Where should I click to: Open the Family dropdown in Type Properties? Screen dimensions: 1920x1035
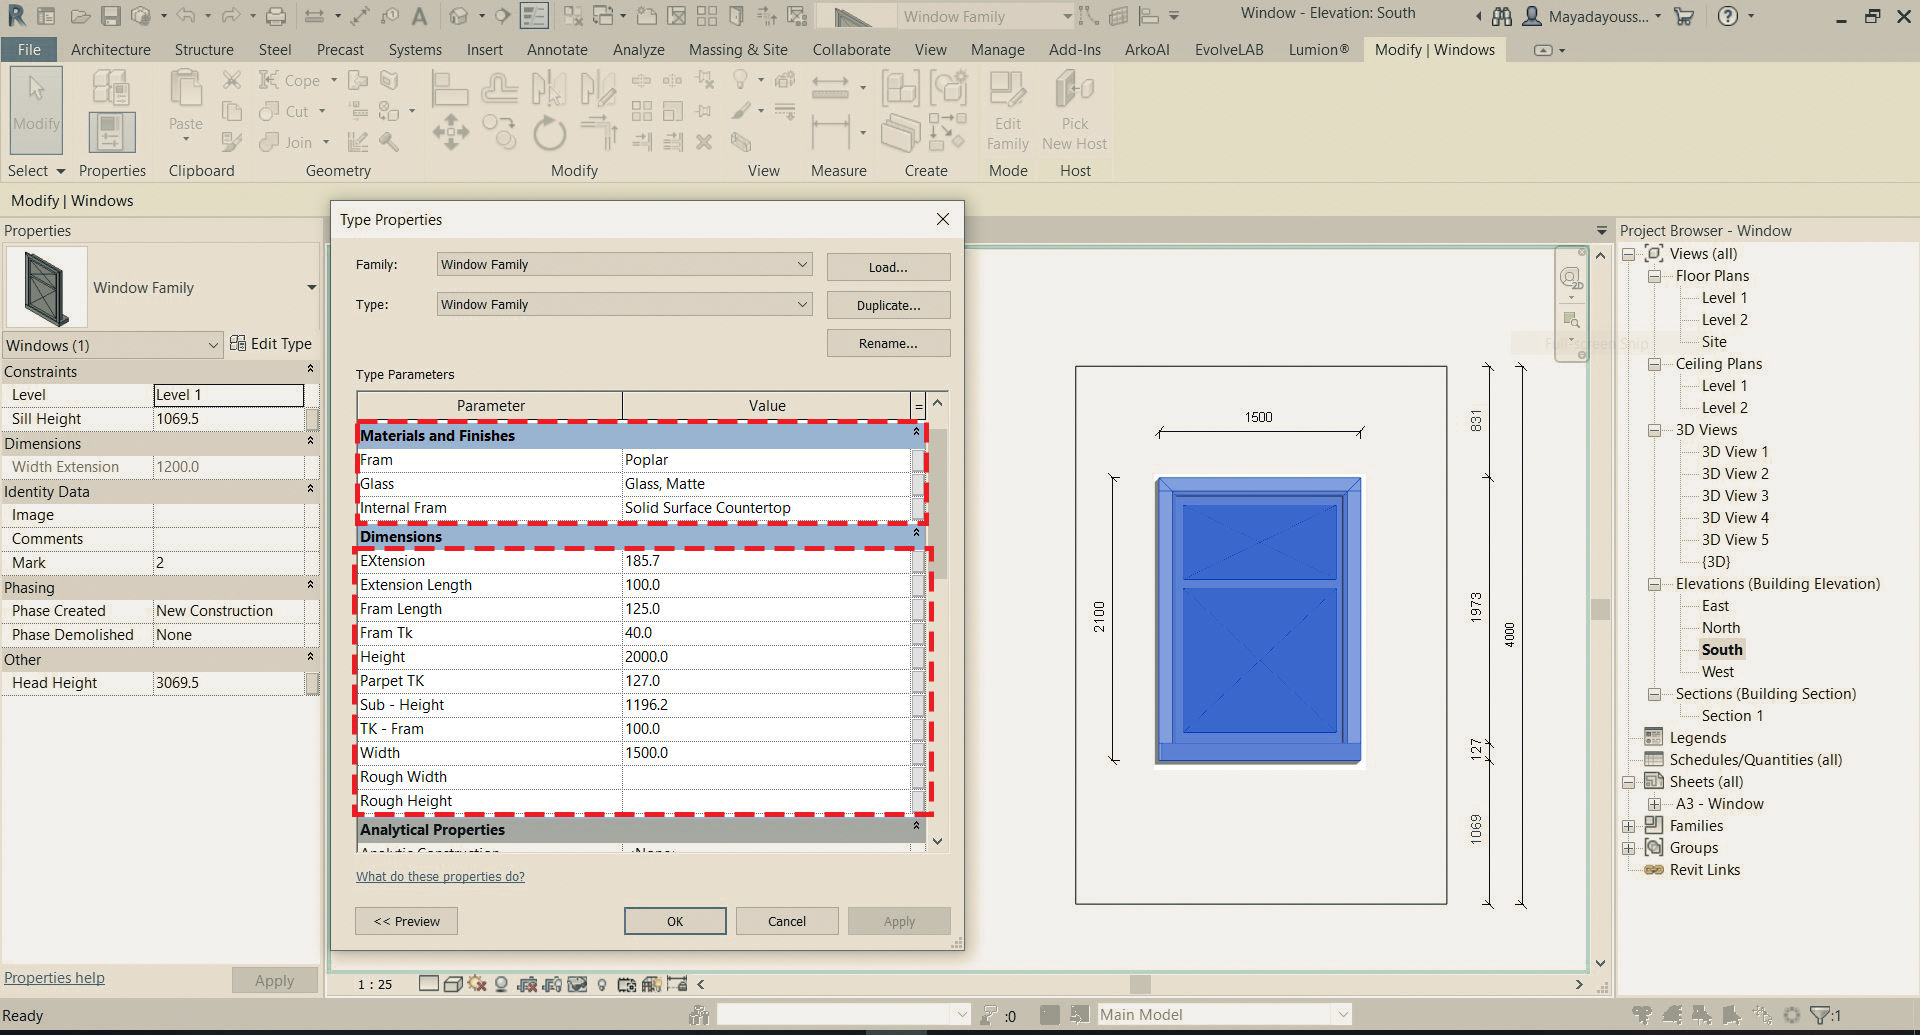point(624,264)
